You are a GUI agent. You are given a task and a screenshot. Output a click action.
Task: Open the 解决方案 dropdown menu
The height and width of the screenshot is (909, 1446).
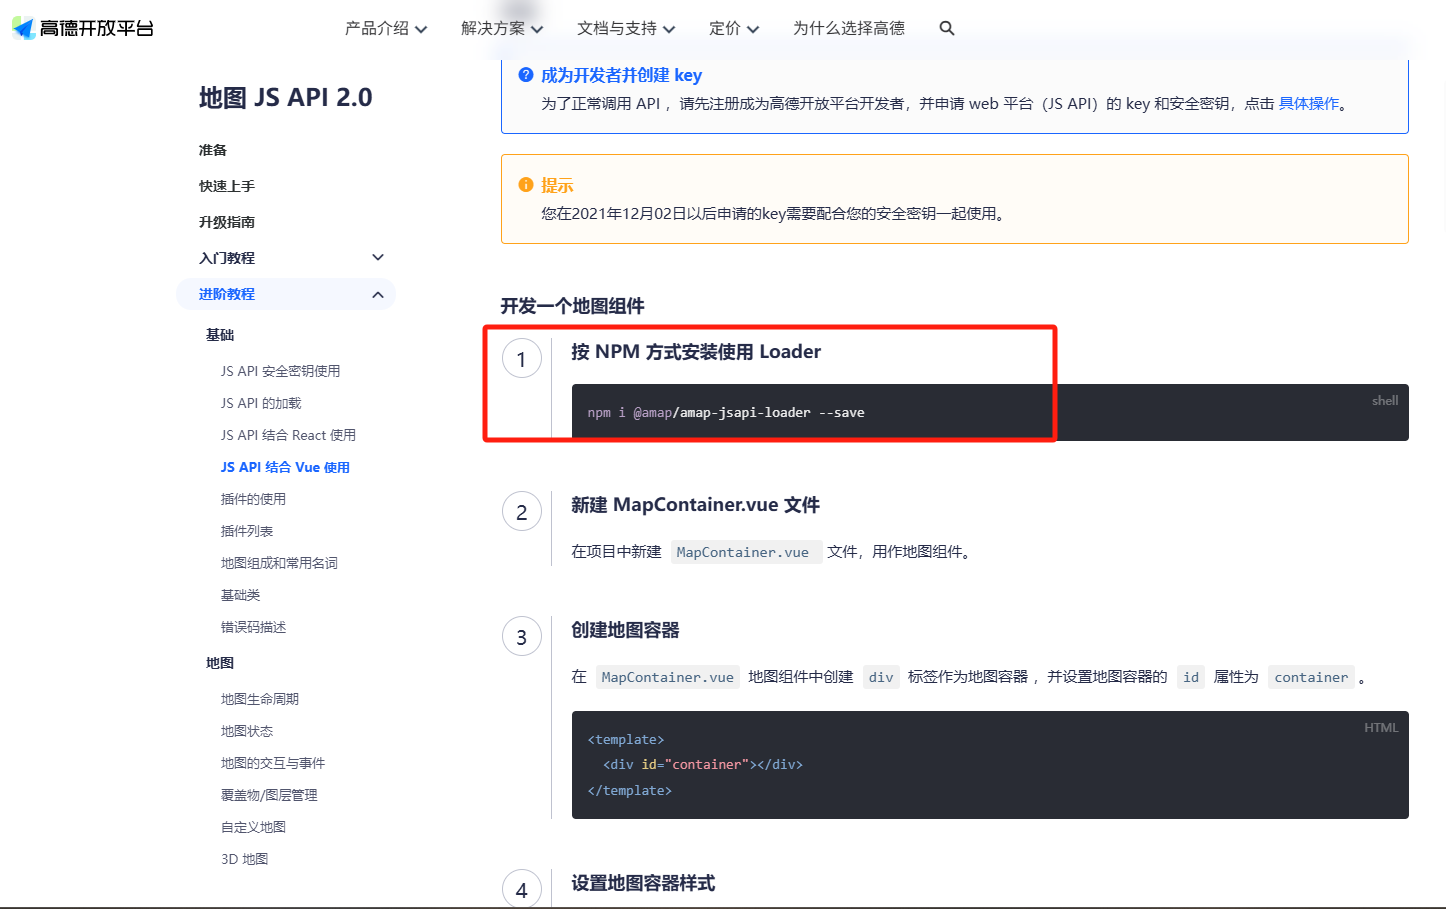502,28
